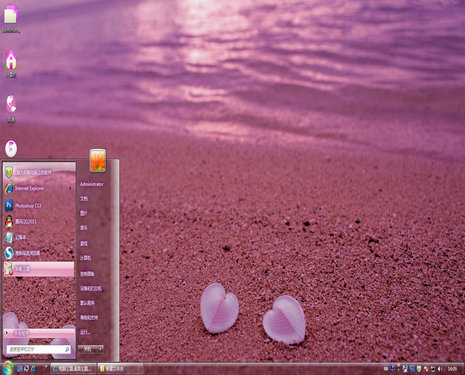This screenshot has height=375, width=465.
Task: Click the blue round tray icon
Action: coord(392,368)
